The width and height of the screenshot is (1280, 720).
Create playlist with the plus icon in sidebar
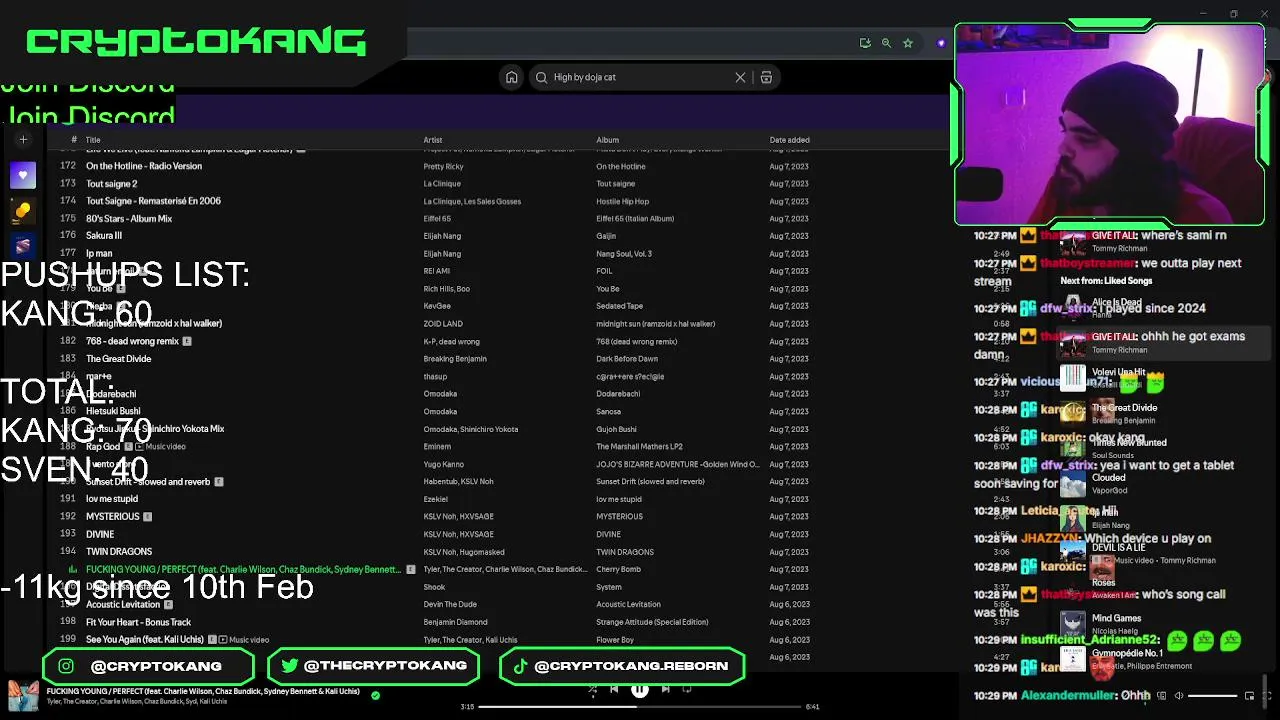point(23,140)
